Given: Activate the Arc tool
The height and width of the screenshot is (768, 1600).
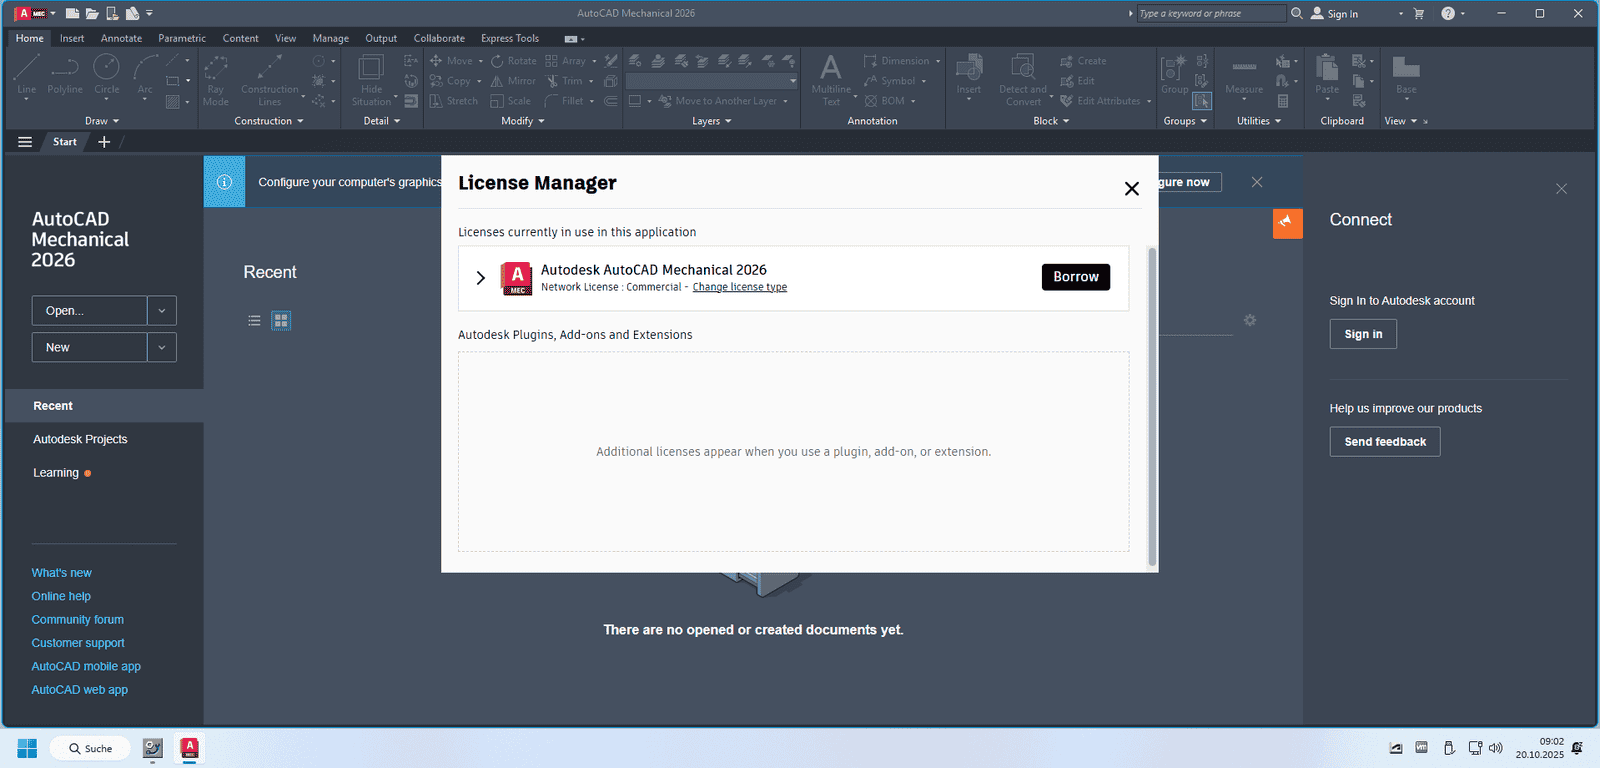Looking at the screenshot, I should [145, 75].
